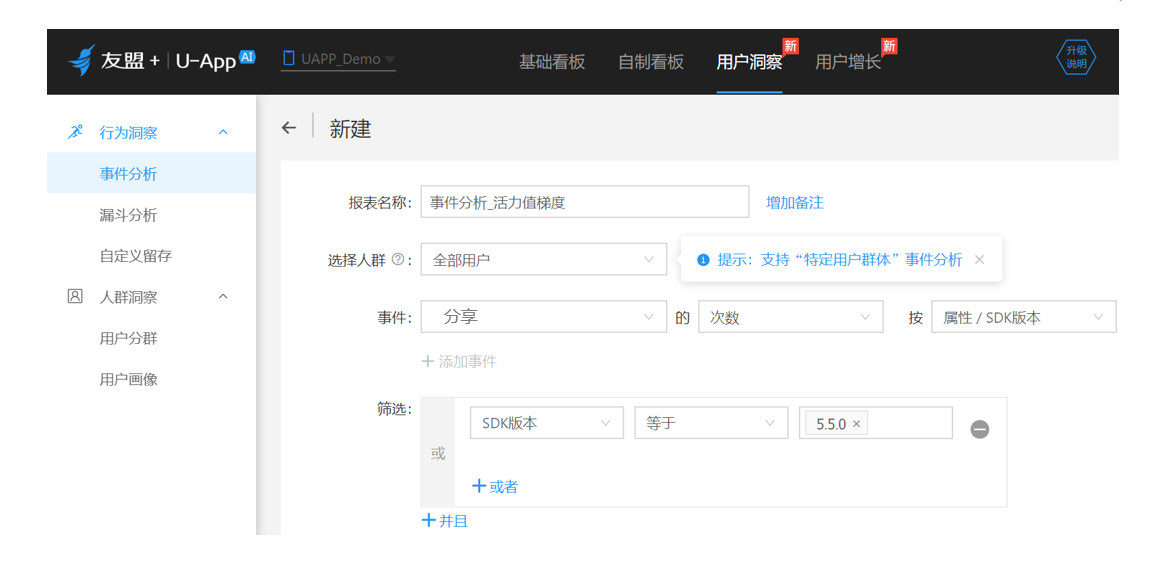Switch to the 基础看板 tab

[x=551, y=61]
